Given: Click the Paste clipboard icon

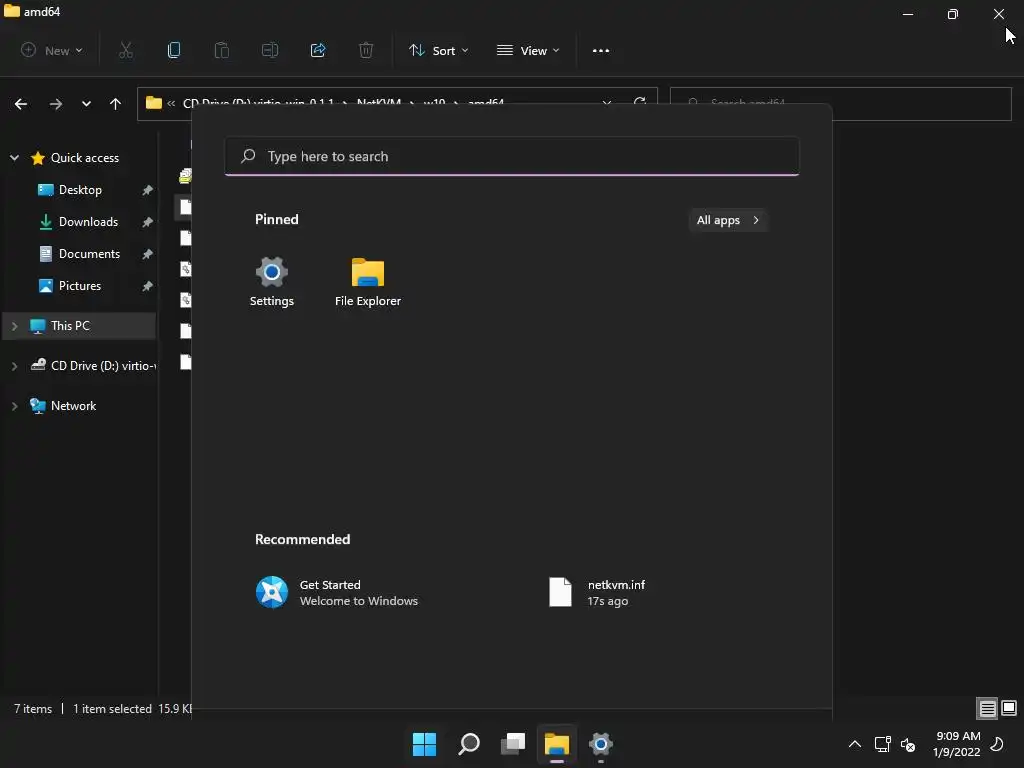Looking at the screenshot, I should click(x=222, y=50).
